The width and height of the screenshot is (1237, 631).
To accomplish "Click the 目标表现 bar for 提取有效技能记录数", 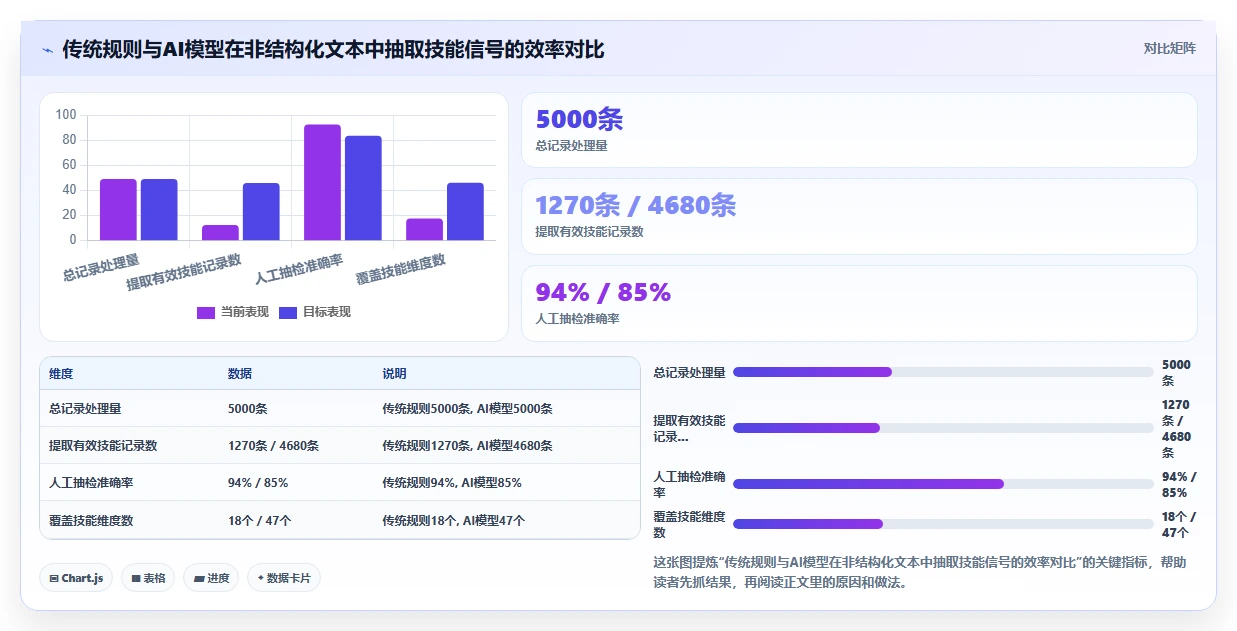I will pos(261,212).
